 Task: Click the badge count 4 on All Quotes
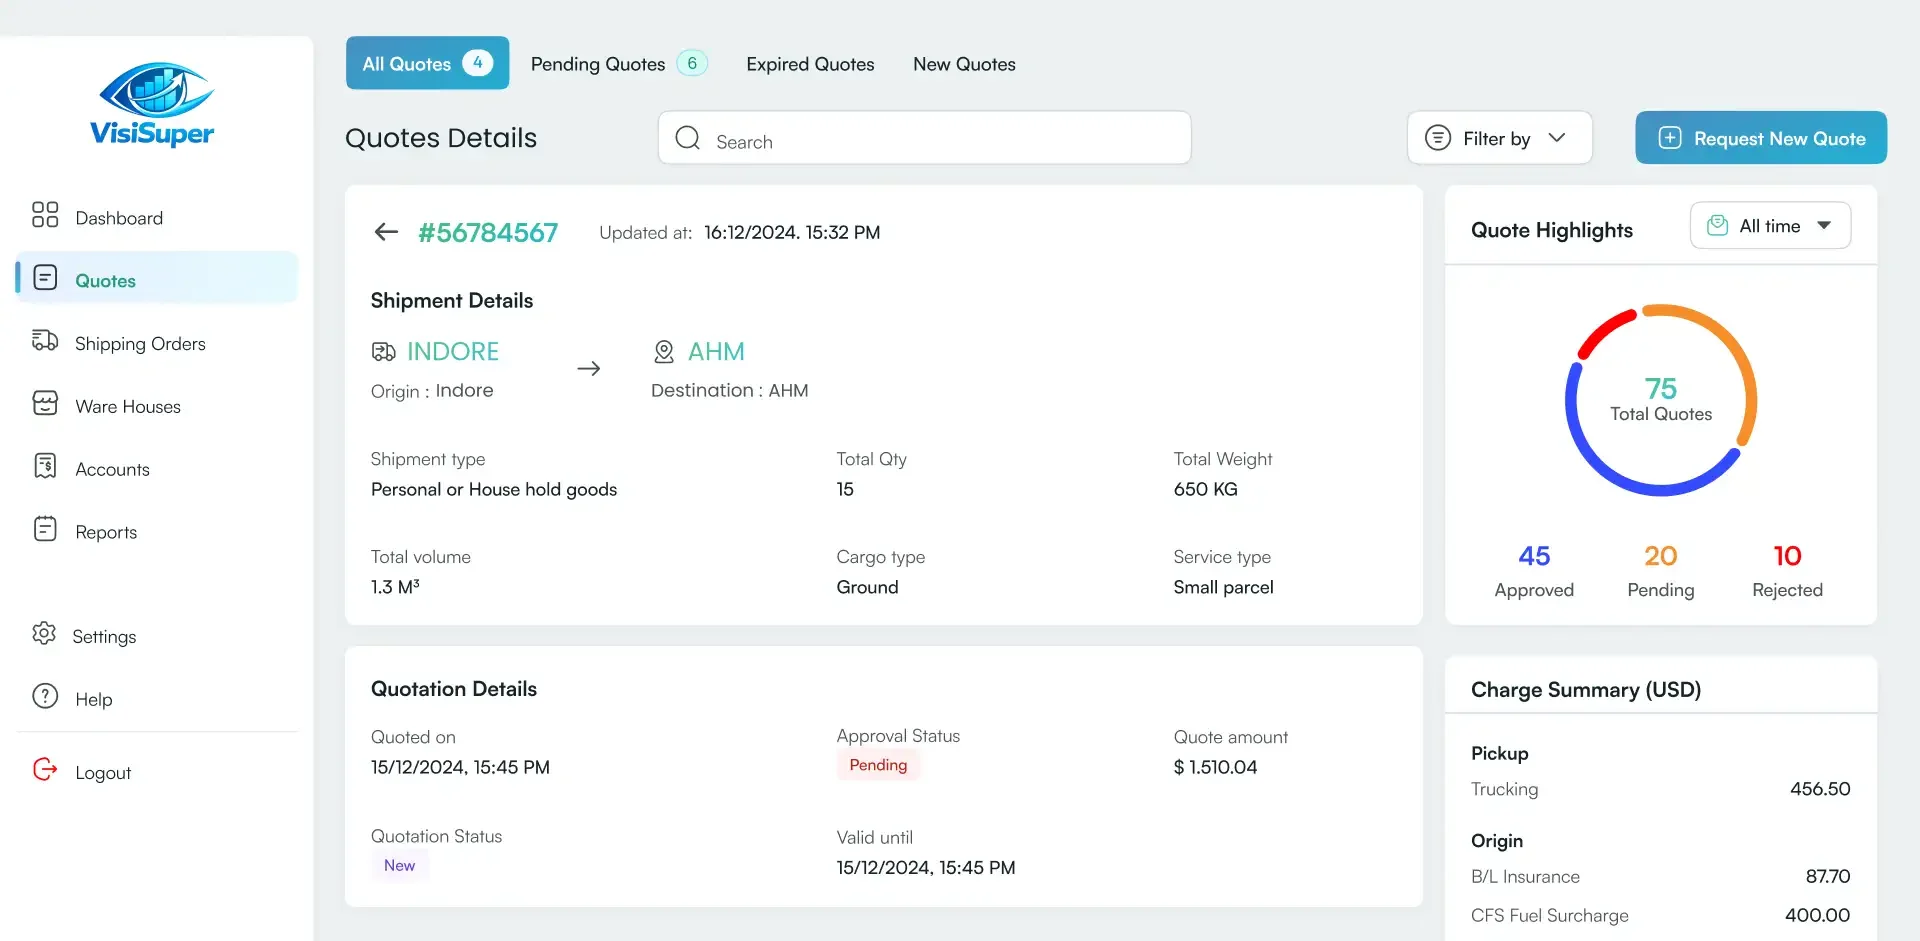[478, 62]
